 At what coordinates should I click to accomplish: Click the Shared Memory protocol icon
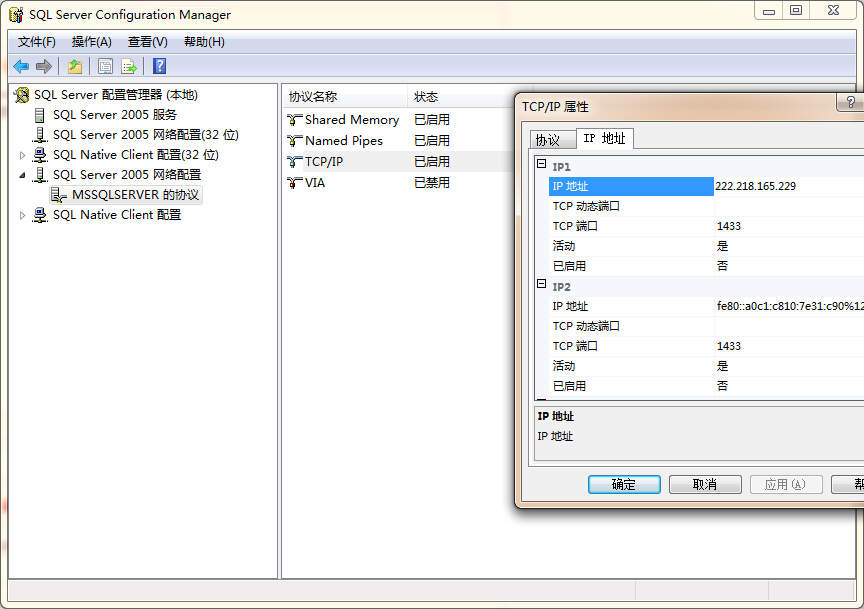tap(295, 120)
